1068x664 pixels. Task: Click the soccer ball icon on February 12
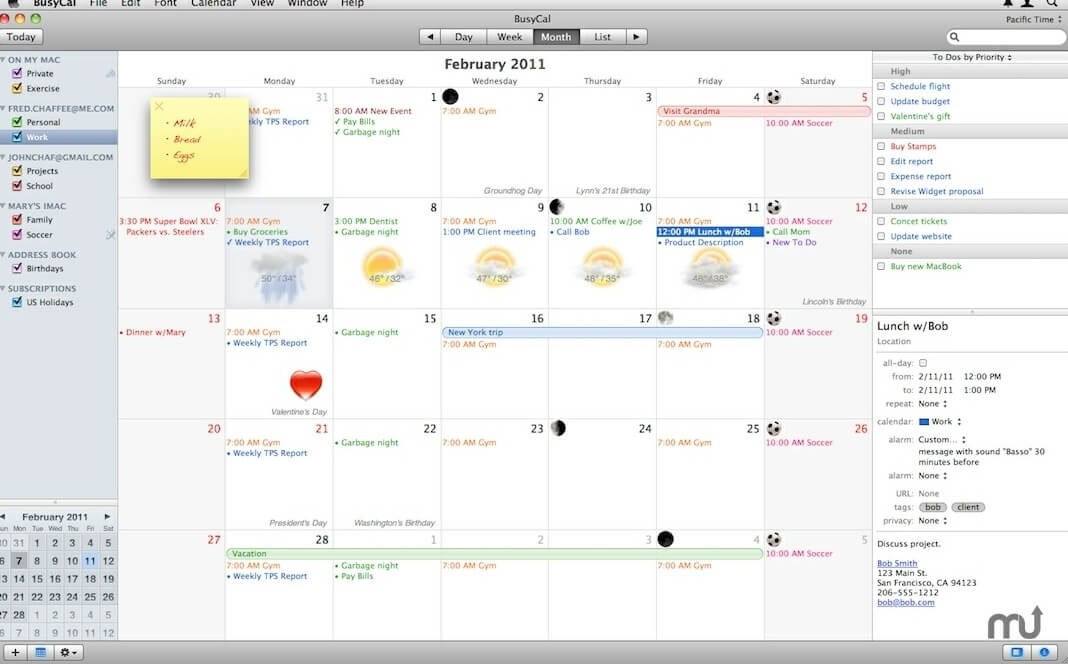[774, 207]
